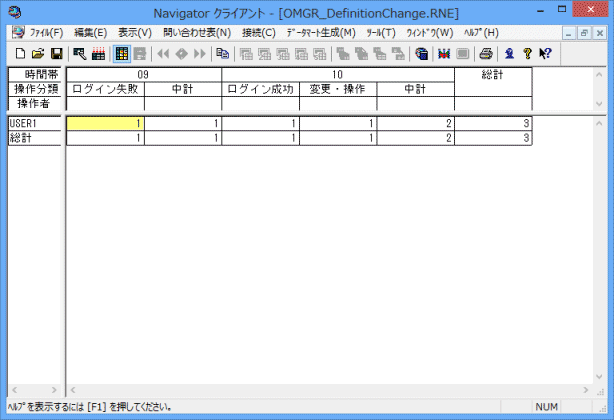
Task: Open the ツール(T) menu
Action: tap(381, 33)
